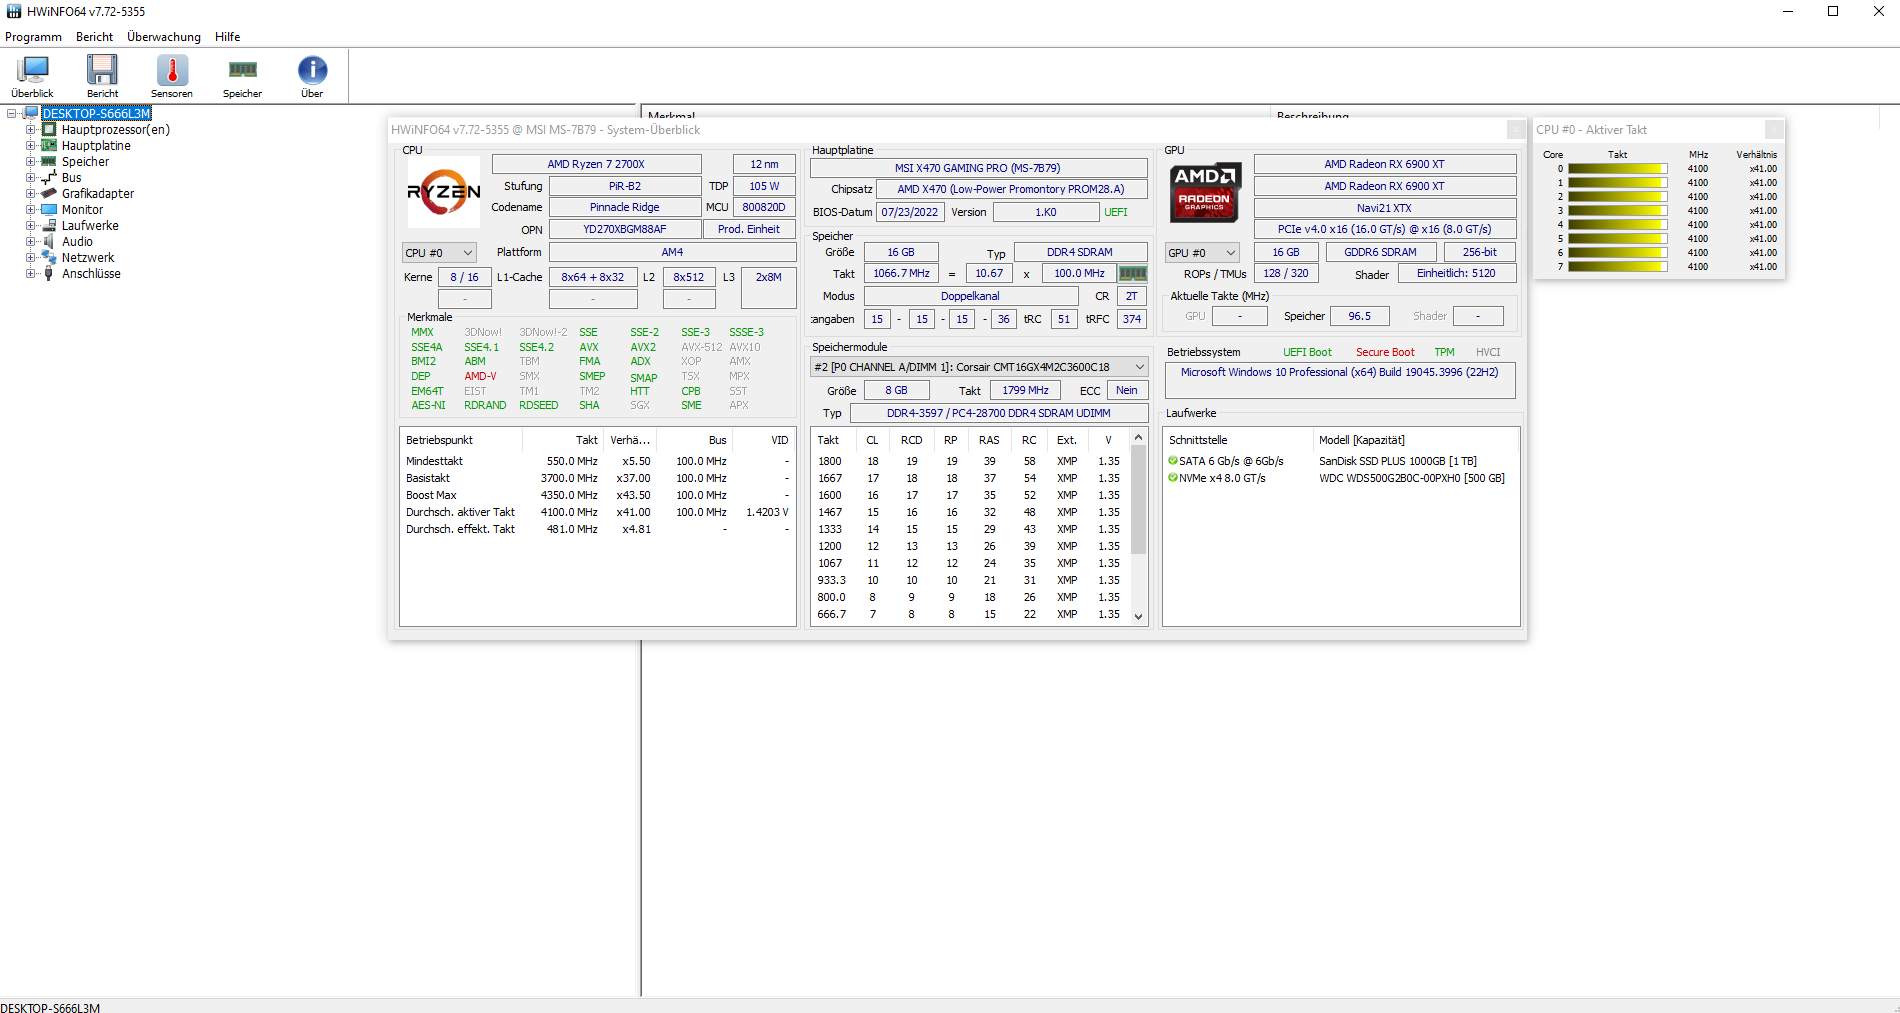Image resolution: width=1900 pixels, height=1013 pixels.
Task: Select the Audio speaker icon in tree
Action: click(x=49, y=242)
